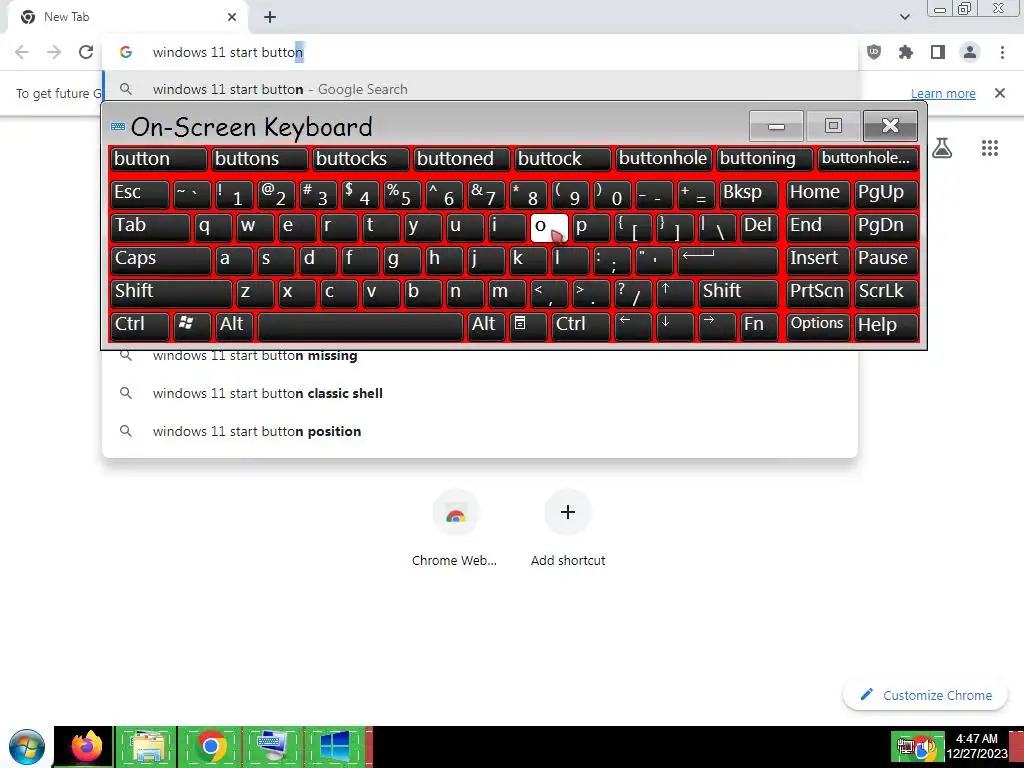
Task: Open a new tab with the plus button
Action: [x=270, y=17]
